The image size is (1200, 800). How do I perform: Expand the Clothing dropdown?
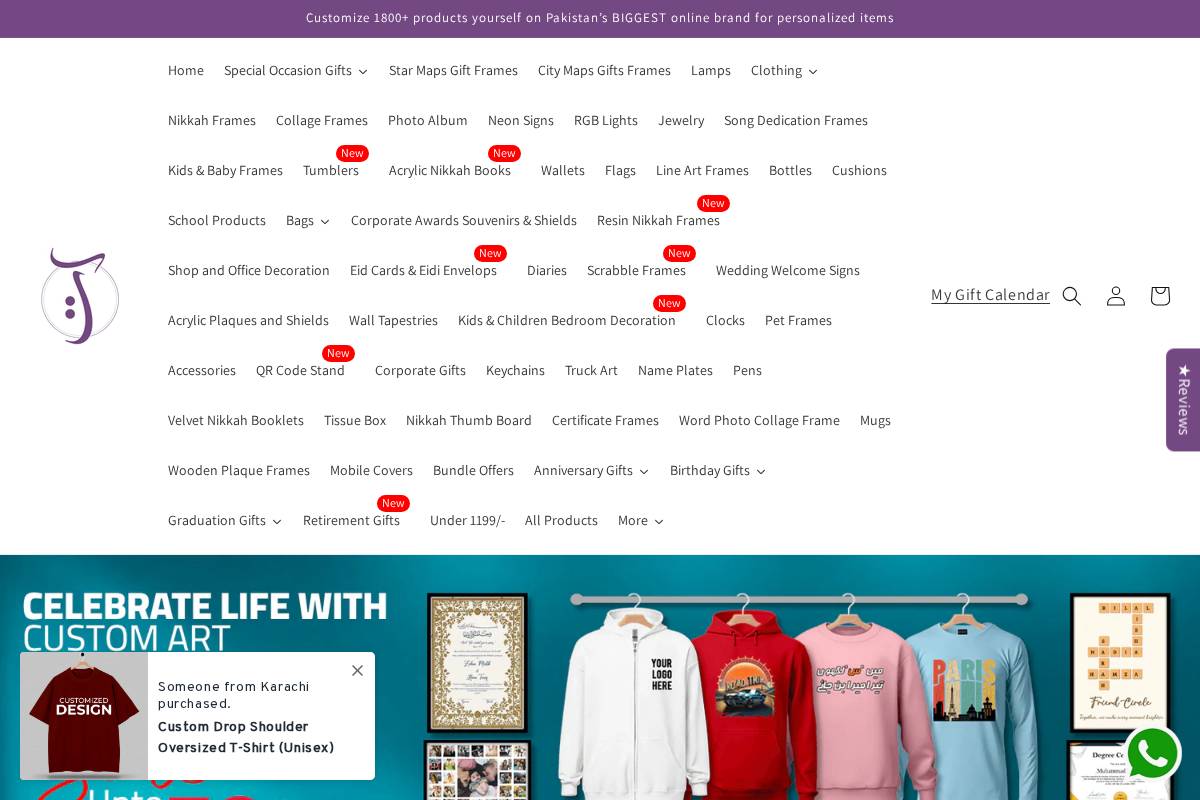point(784,70)
